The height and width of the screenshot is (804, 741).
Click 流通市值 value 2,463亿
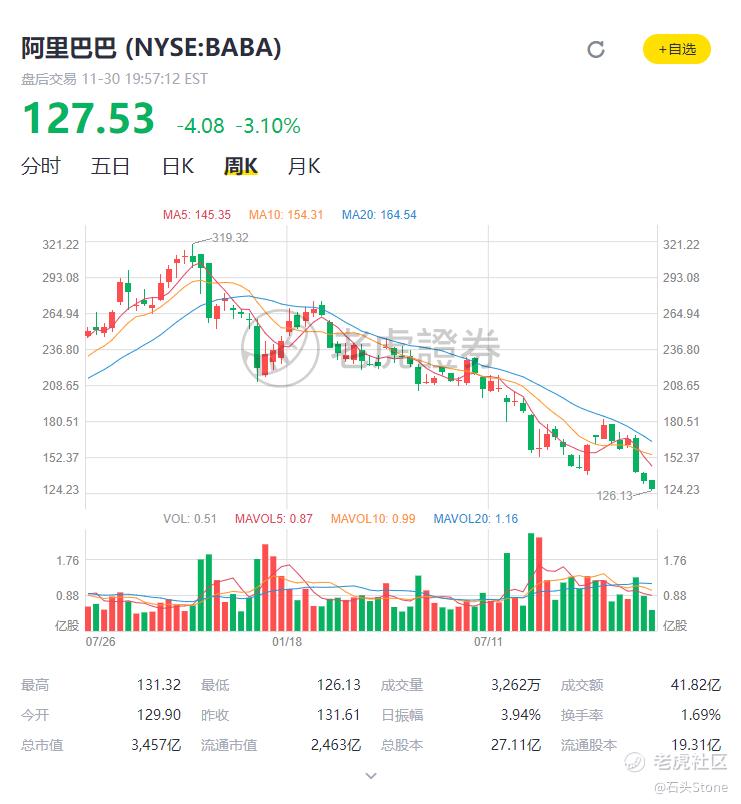(x=336, y=745)
